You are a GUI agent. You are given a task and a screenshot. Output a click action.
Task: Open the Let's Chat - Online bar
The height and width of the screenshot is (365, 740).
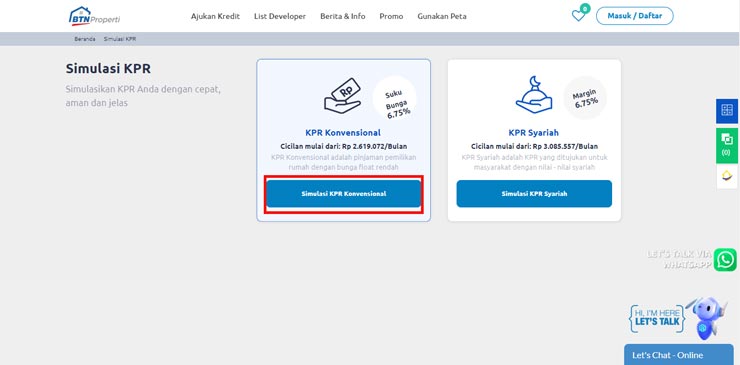click(679, 355)
